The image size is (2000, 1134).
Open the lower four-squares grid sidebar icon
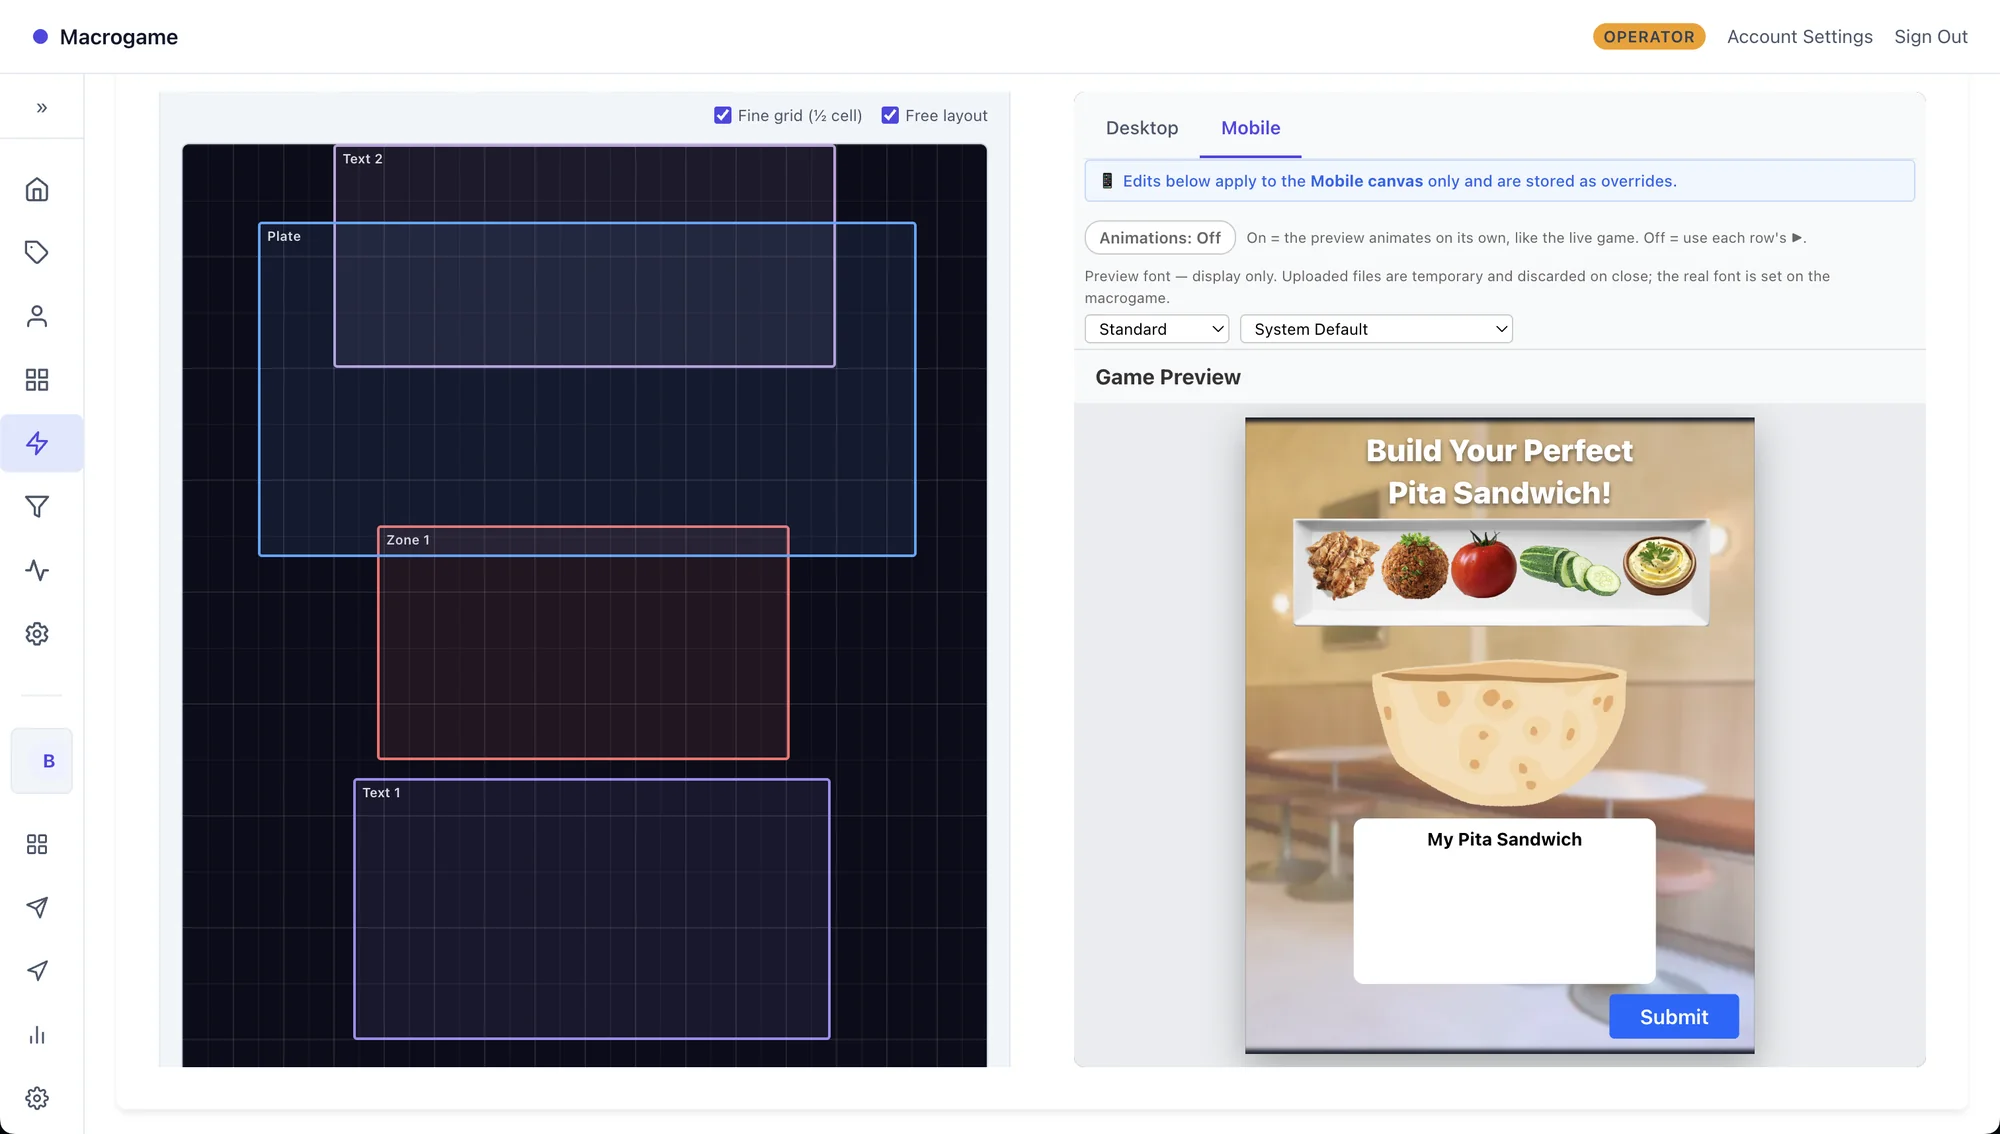pos(37,845)
